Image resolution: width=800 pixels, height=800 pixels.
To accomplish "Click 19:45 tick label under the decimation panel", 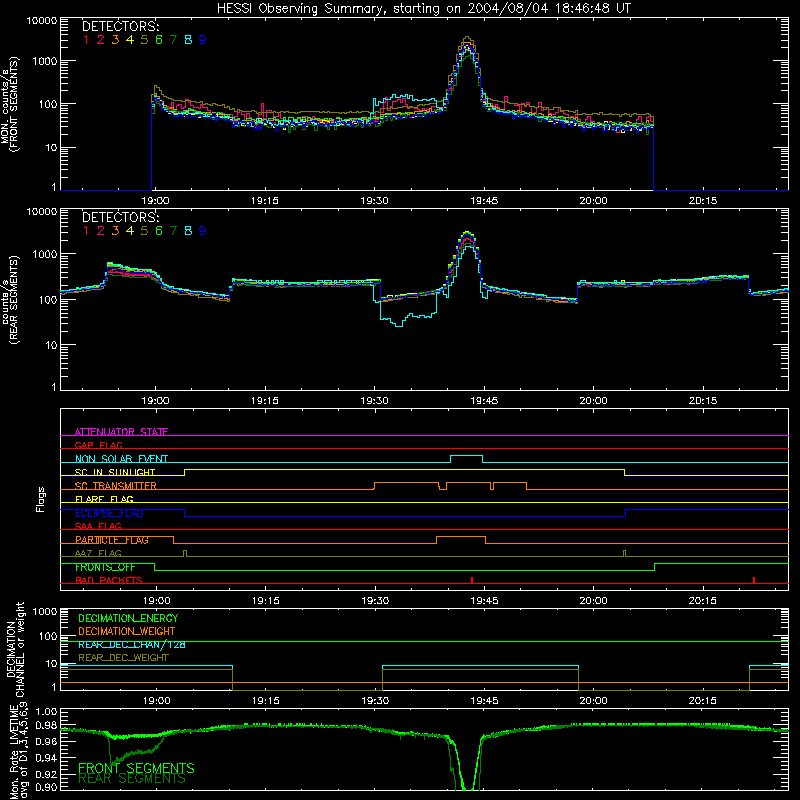I will 484,701.
